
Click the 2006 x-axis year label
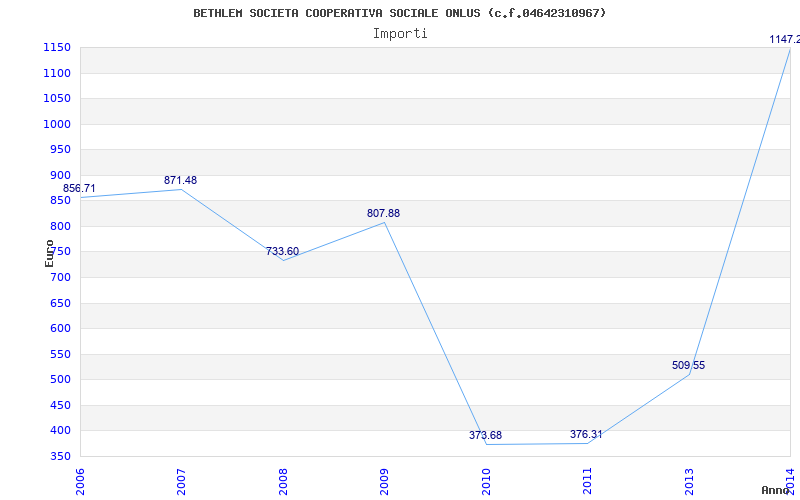[80, 481]
